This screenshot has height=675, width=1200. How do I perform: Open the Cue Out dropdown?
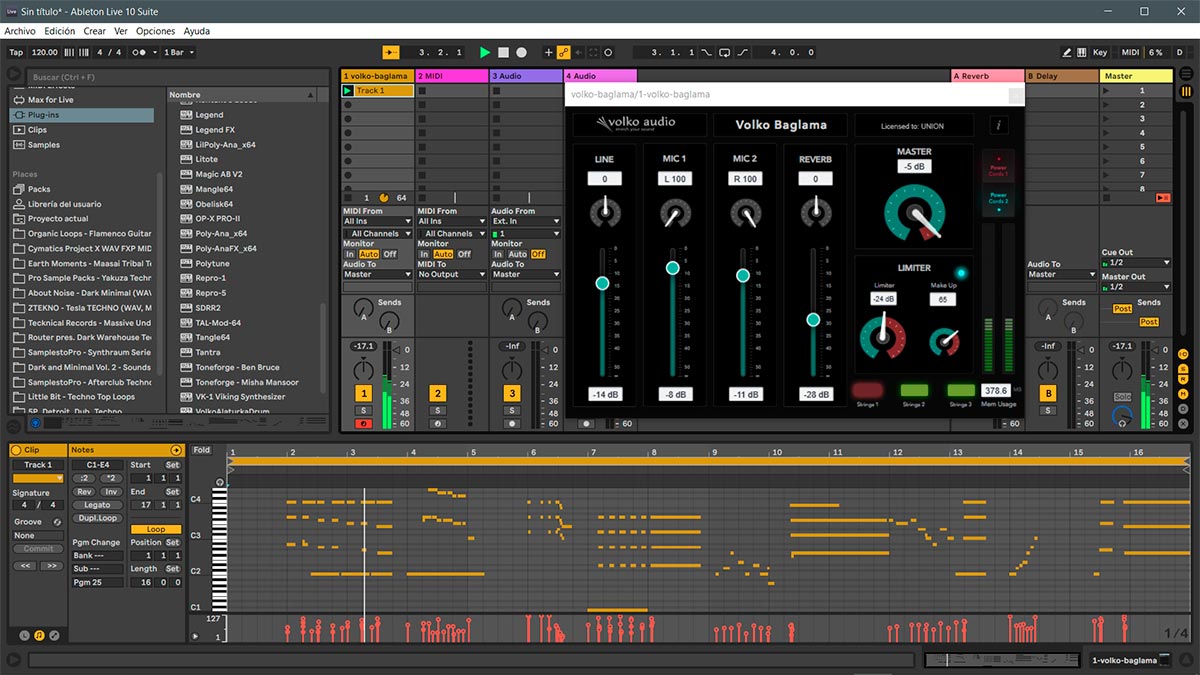(x=1137, y=262)
